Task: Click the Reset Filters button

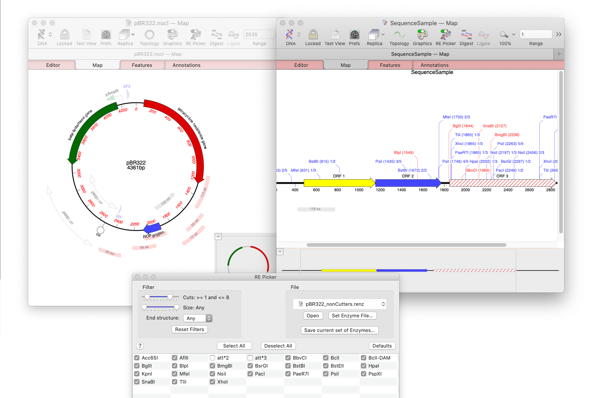Action: point(189,329)
